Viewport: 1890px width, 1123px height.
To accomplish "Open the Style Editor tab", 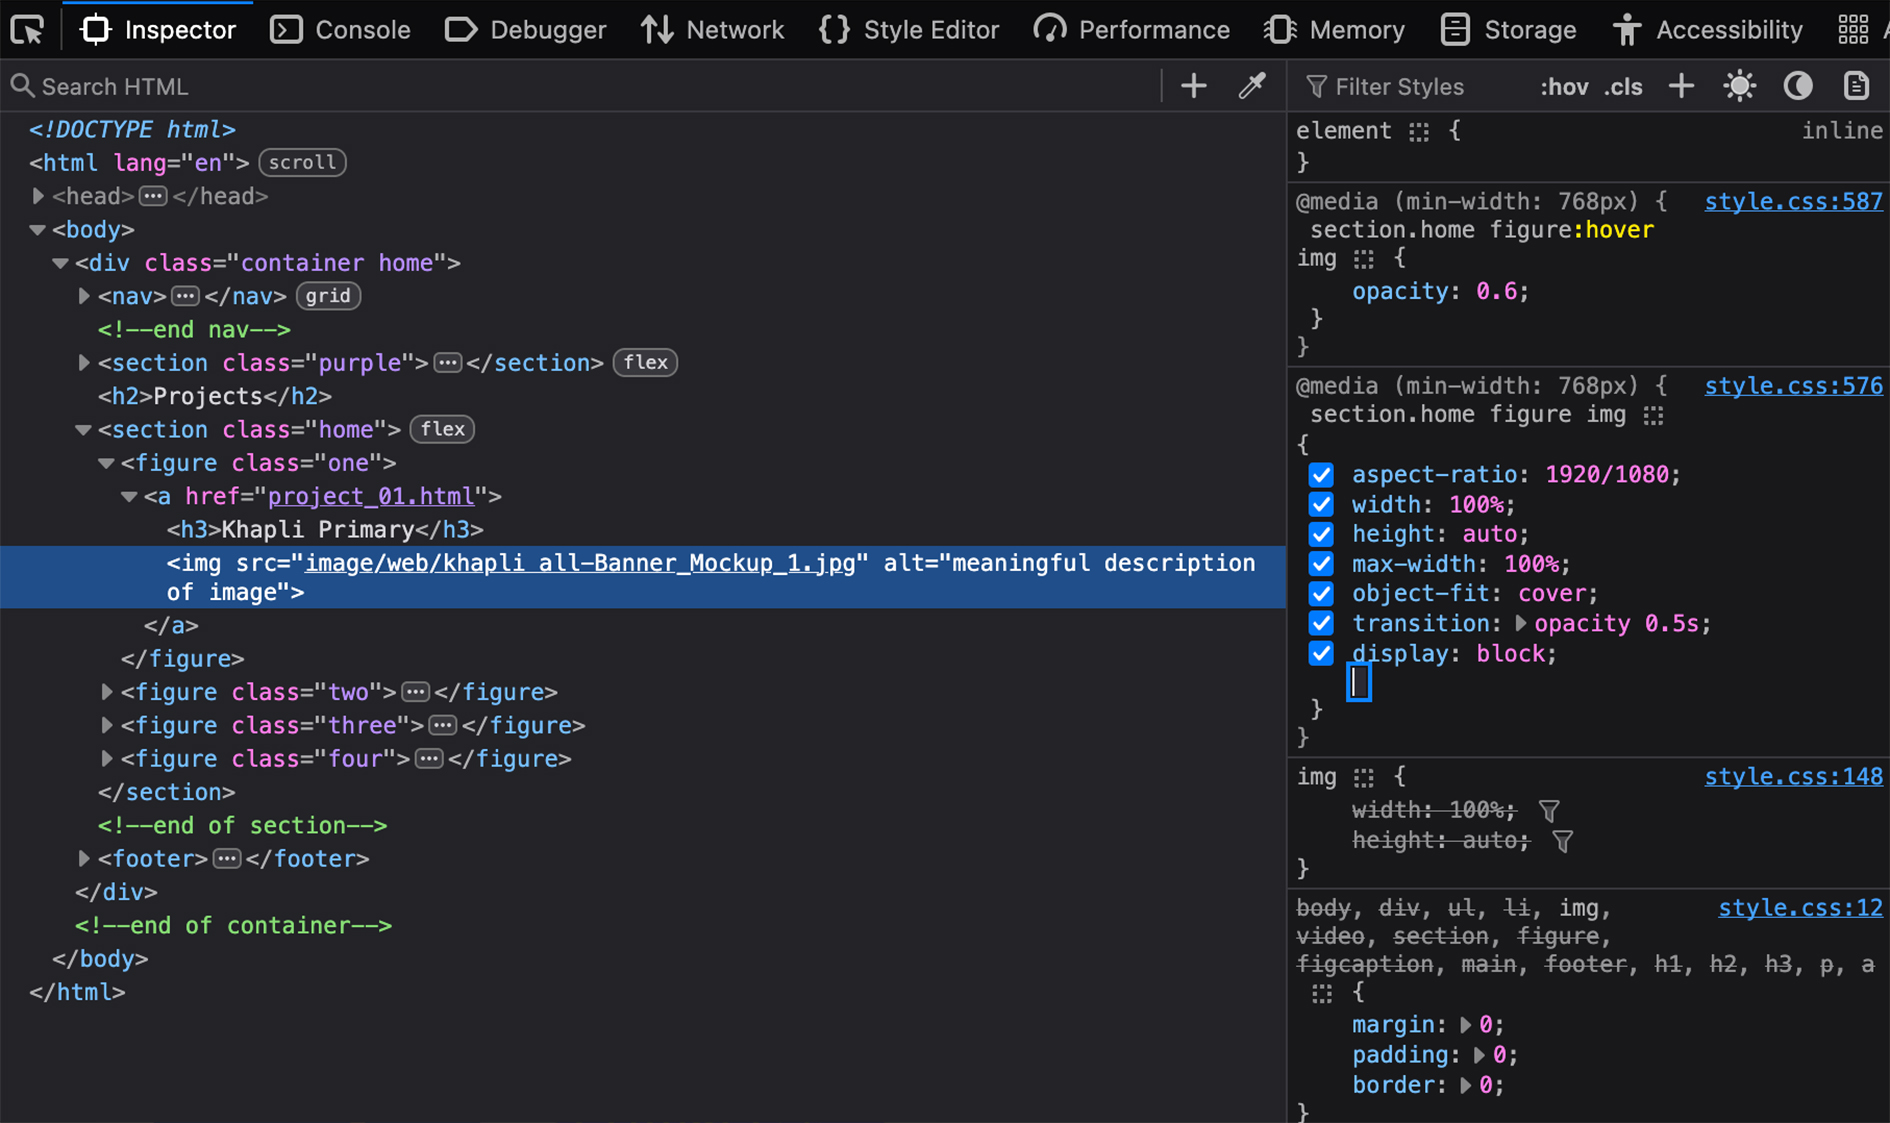I will 909,30.
